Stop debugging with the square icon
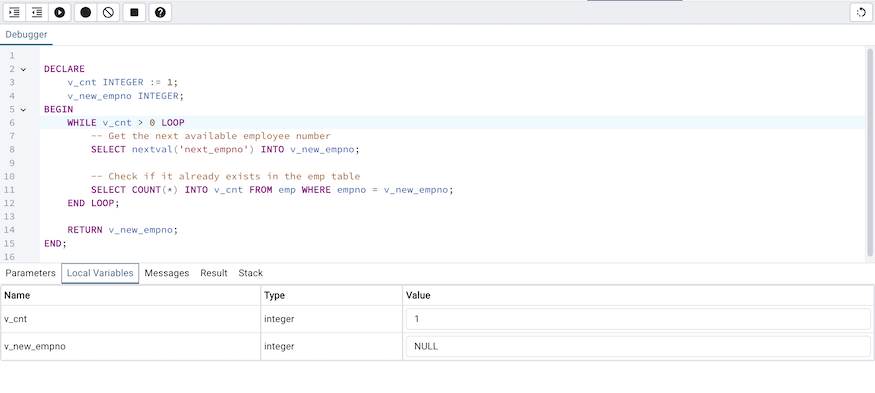Viewport: 875px width, 393px height. 134,12
